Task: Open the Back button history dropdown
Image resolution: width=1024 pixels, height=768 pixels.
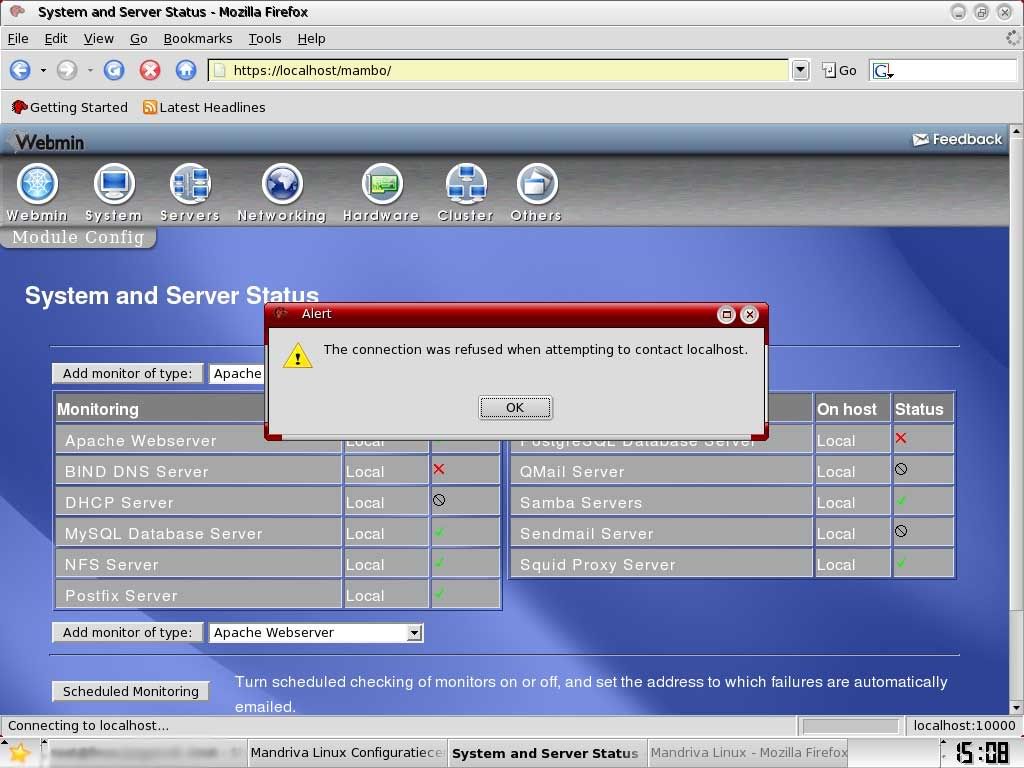Action: (x=43, y=70)
